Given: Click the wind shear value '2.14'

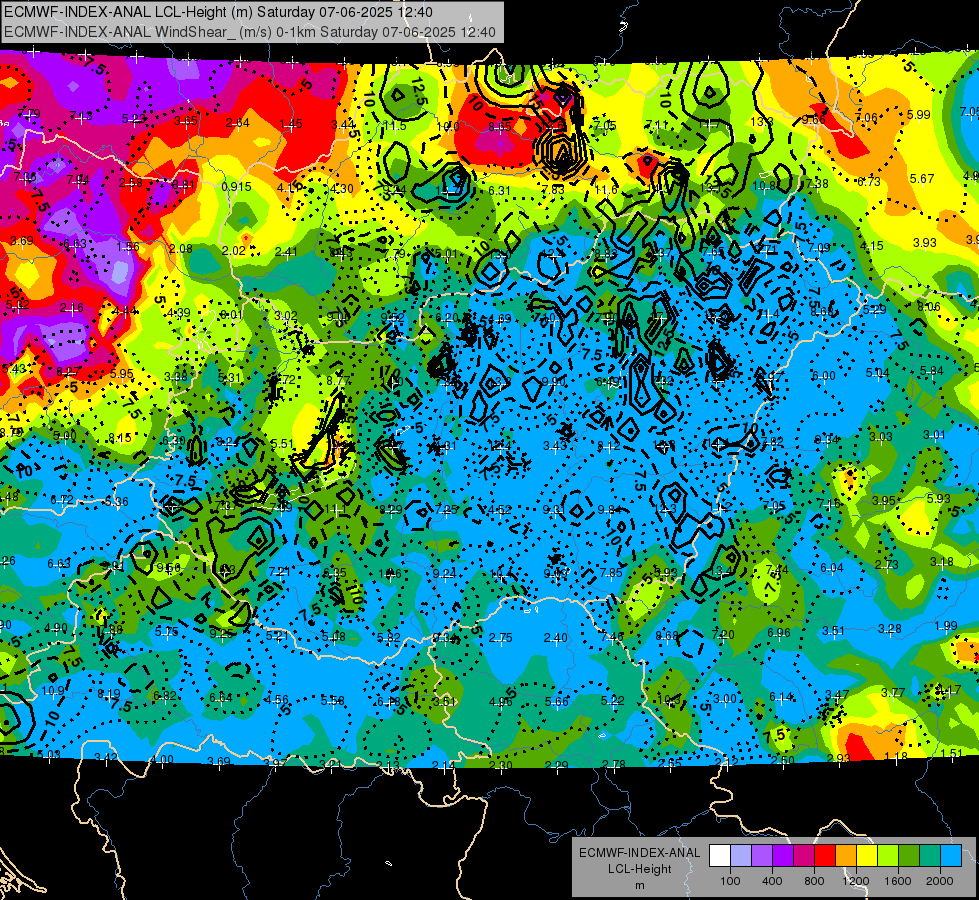Looking at the screenshot, I should (443, 766).
